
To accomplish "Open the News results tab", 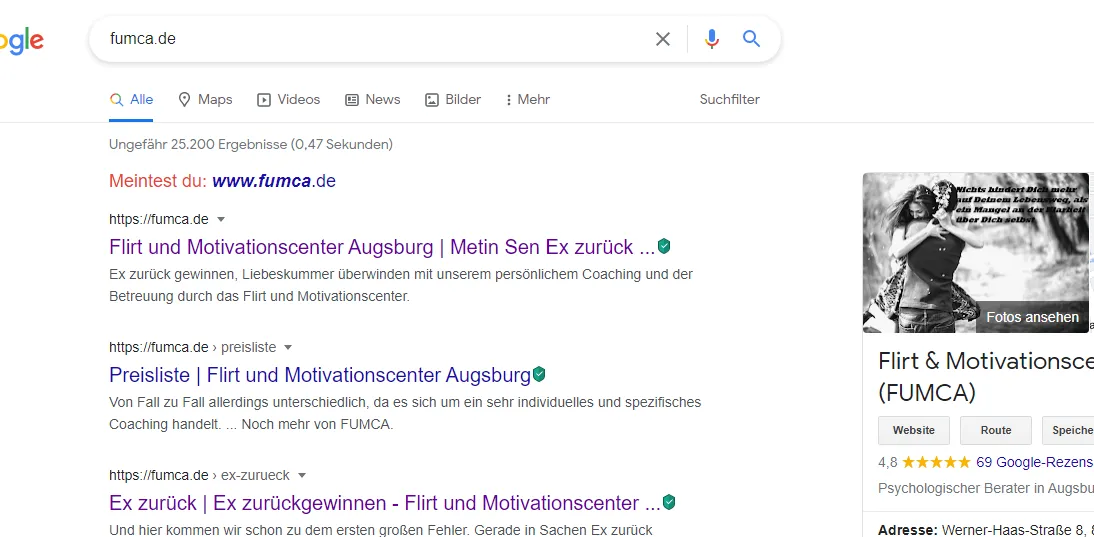I will click(x=373, y=100).
